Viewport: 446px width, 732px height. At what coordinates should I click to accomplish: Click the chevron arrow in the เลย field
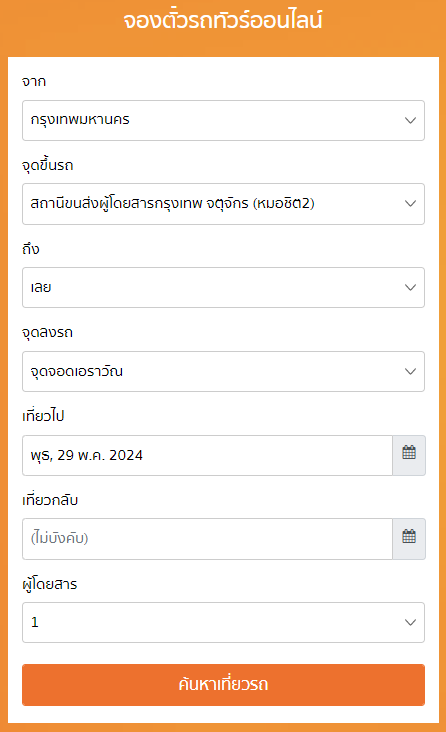(x=410, y=288)
